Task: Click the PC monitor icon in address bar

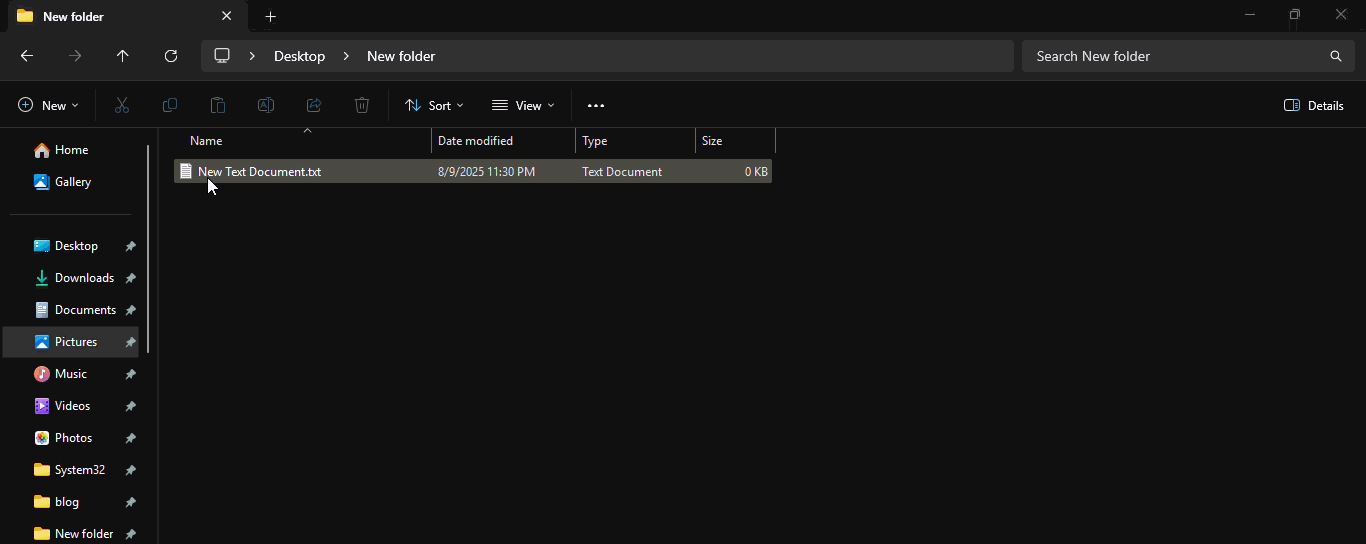Action: [222, 56]
